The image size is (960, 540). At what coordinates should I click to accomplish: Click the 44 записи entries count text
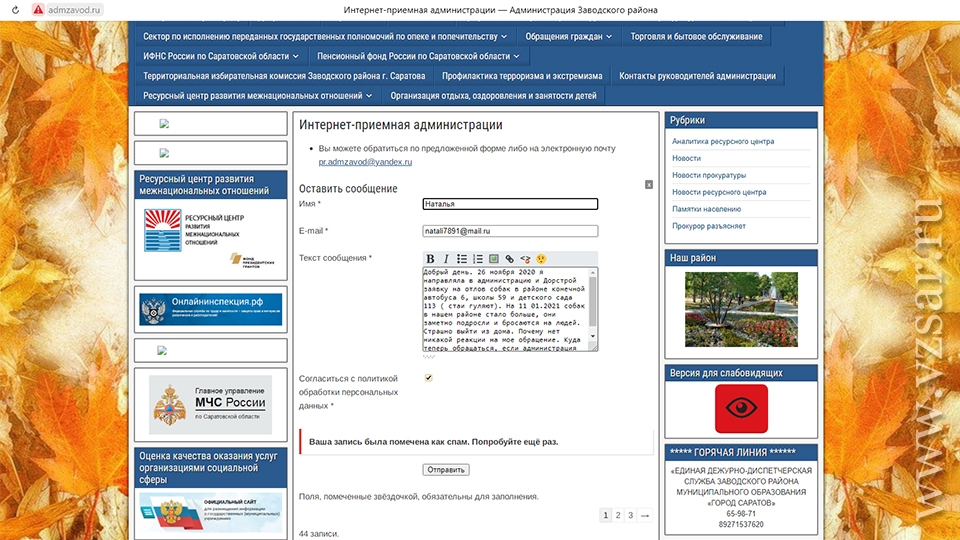tap(318, 534)
